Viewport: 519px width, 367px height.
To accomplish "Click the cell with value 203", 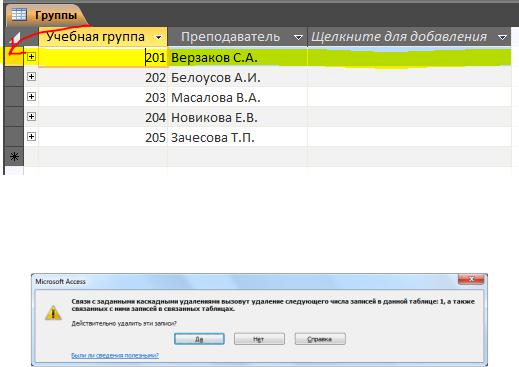I will point(103,97).
